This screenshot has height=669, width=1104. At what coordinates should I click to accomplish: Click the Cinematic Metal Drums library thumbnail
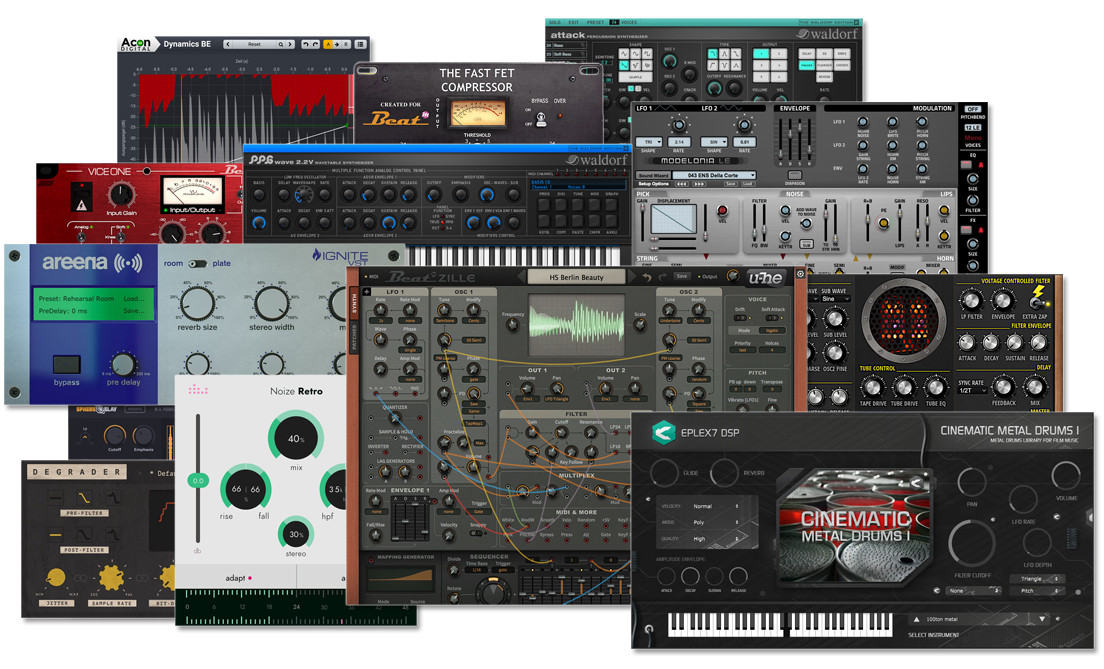pos(855,527)
